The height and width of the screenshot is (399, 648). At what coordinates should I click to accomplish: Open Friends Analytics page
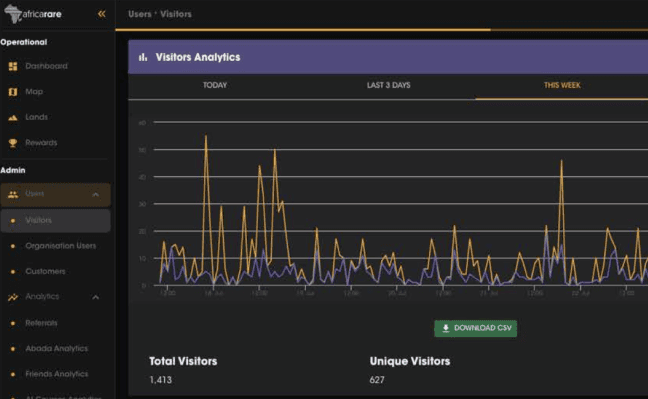tap(57, 374)
